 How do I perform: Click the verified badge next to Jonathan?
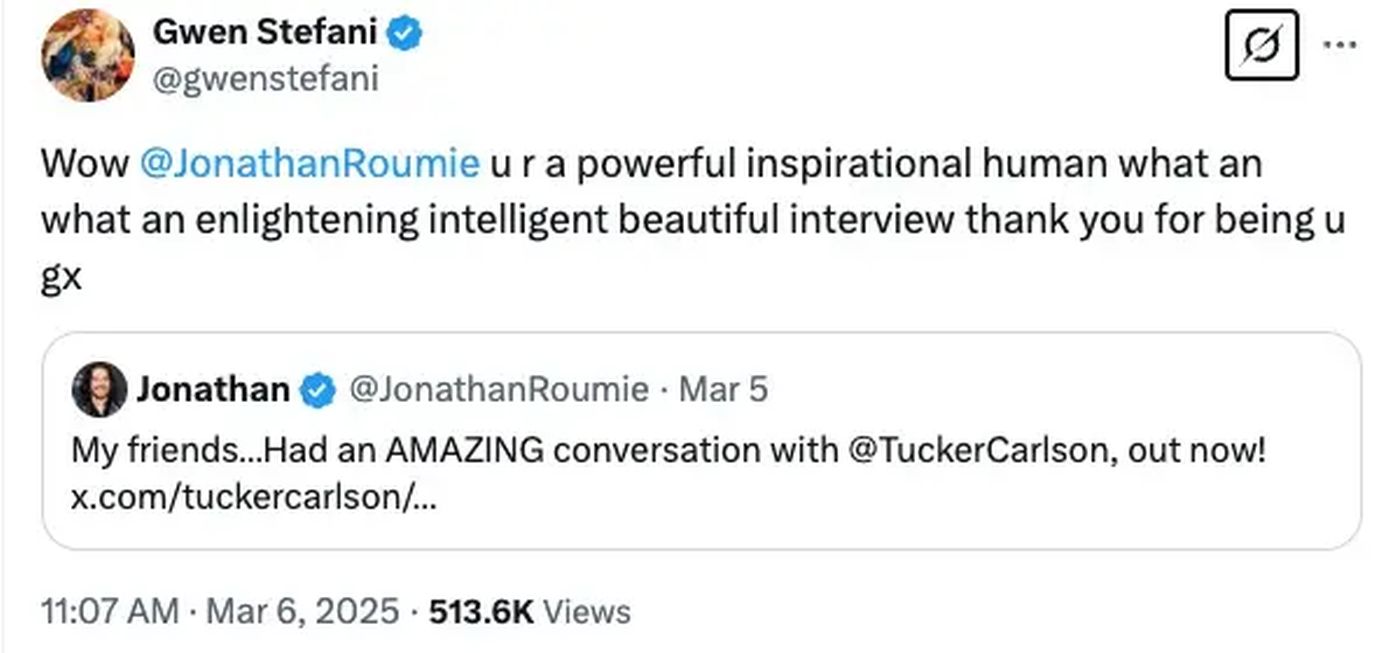pyautogui.click(x=318, y=390)
